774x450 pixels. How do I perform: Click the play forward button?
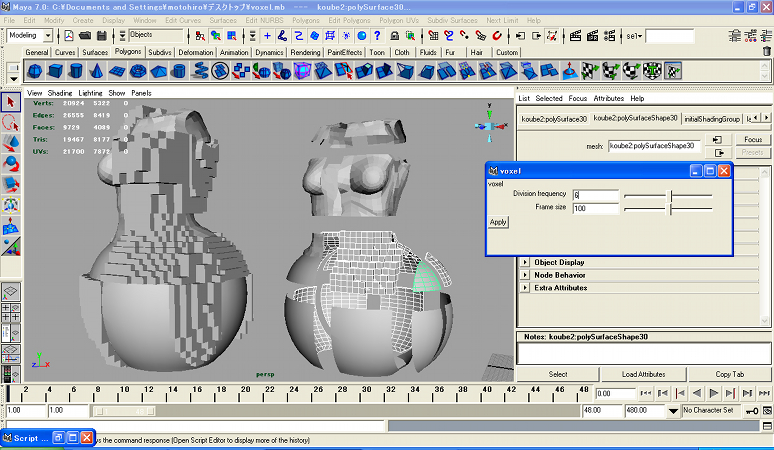713,393
